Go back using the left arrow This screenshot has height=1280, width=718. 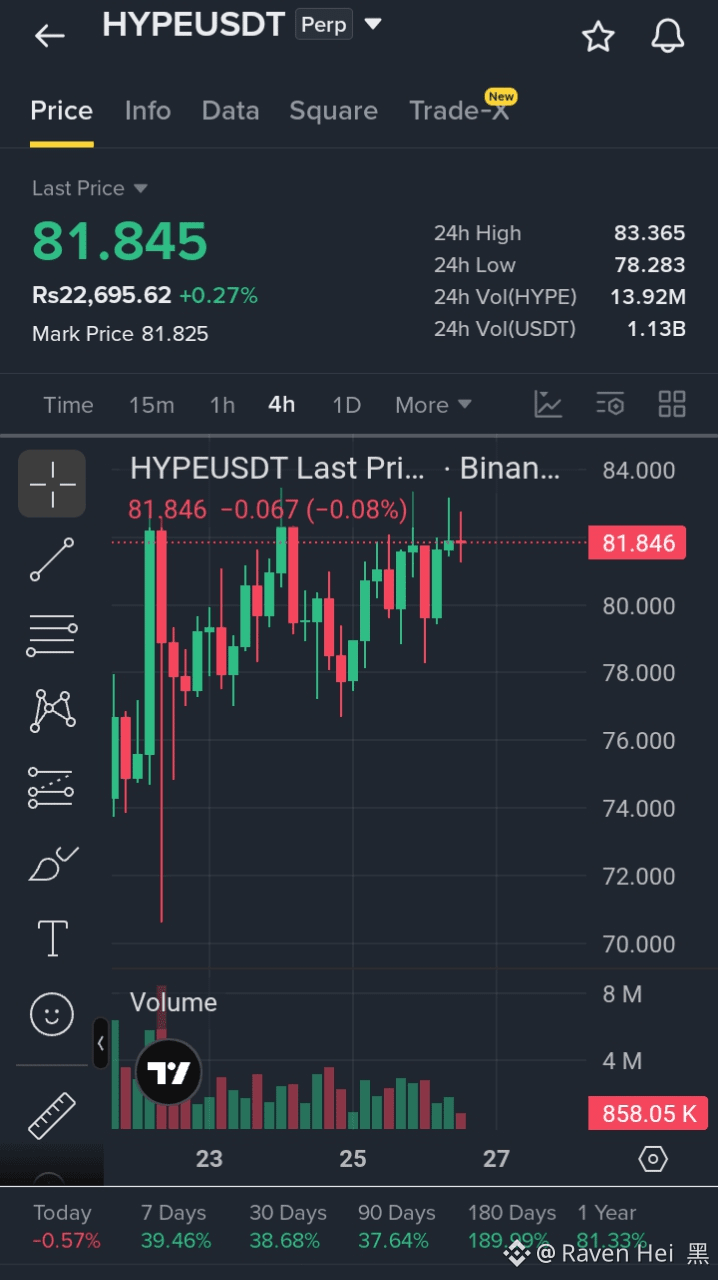tap(49, 36)
